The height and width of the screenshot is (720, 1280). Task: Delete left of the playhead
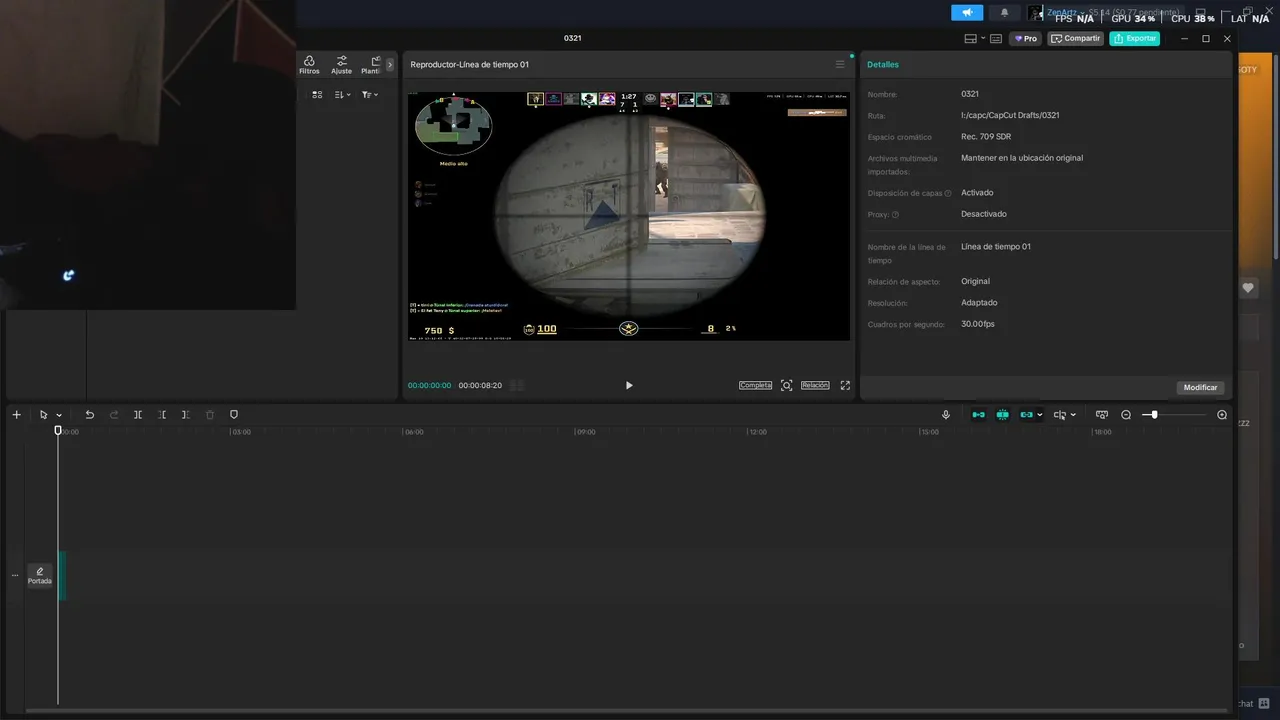[x=162, y=414]
